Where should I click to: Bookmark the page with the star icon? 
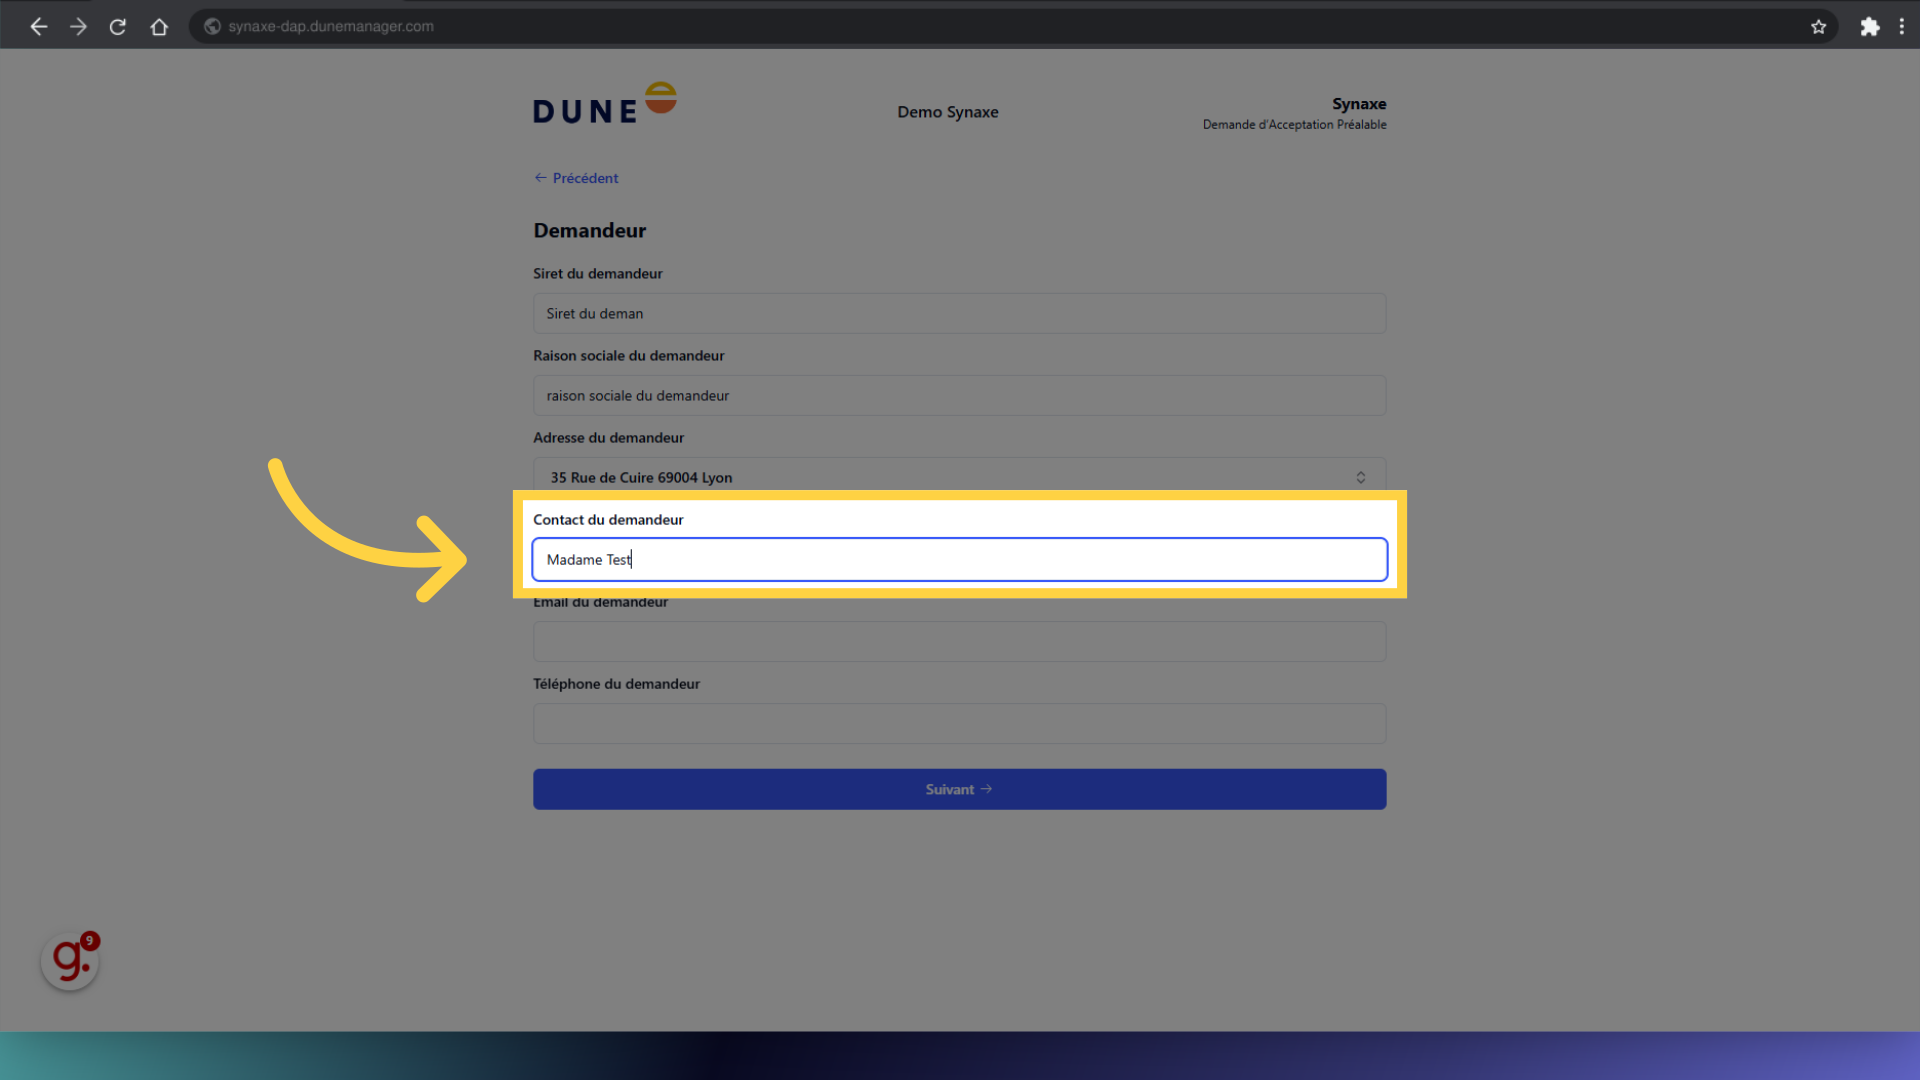click(x=1819, y=26)
